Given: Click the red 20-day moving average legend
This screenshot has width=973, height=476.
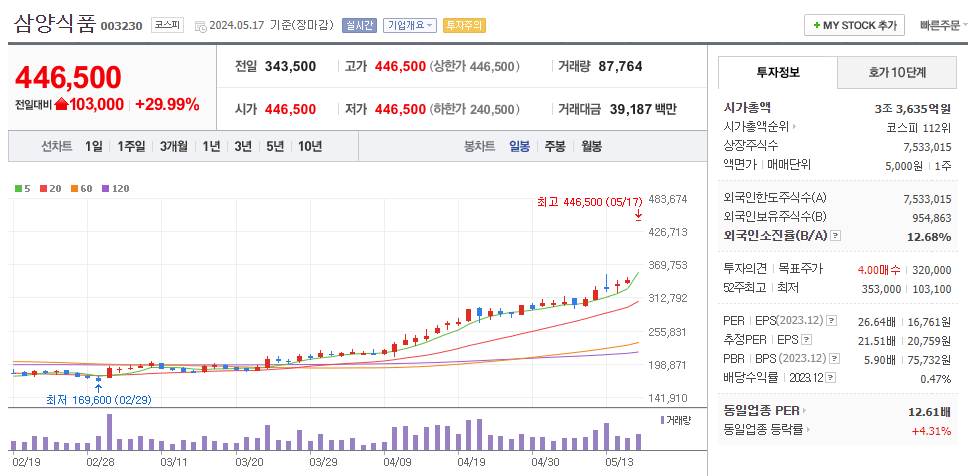Looking at the screenshot, I should coord(50,189).
